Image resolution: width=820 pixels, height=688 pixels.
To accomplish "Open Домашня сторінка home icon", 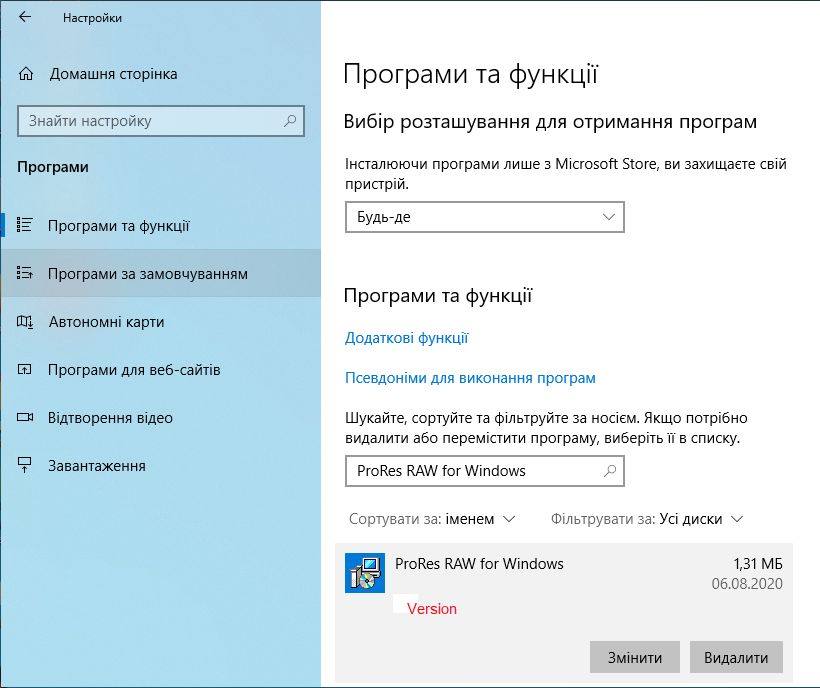I will (26, 74).
